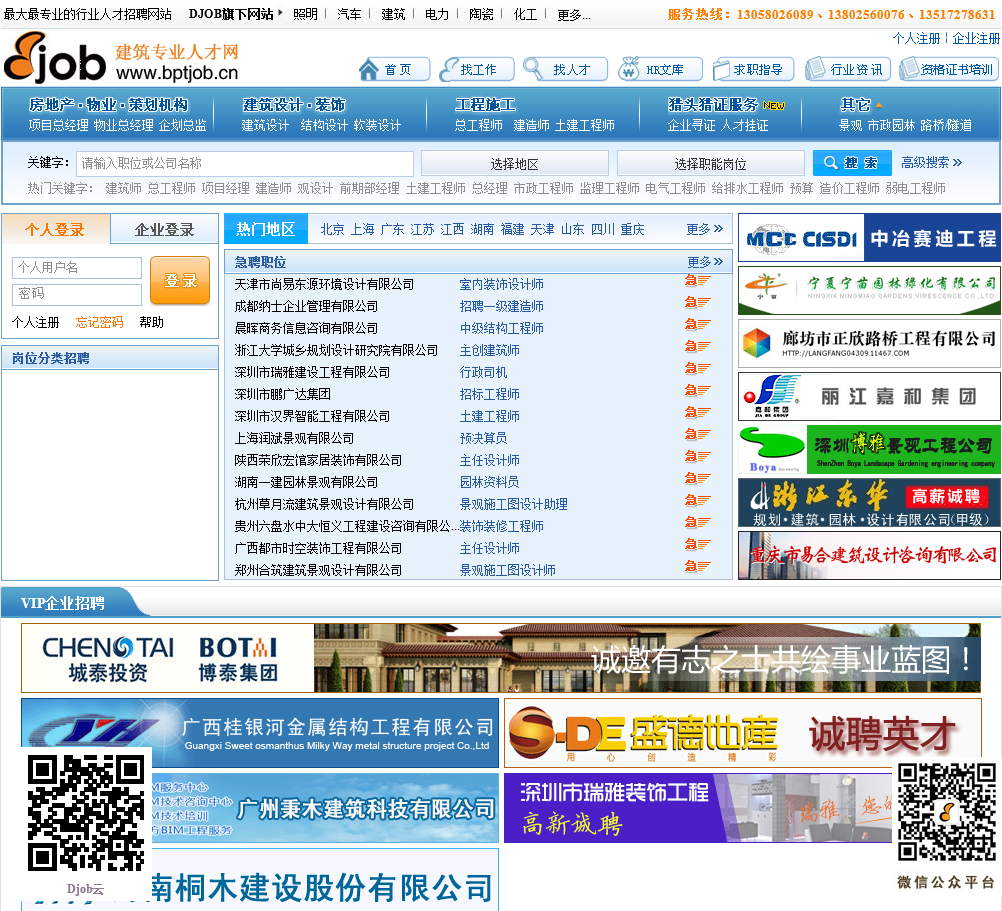Open 廊坊市正欣路桥工程有限公司 banner
The width and height of the screenshot is (1002, 911).
point(869,343)
